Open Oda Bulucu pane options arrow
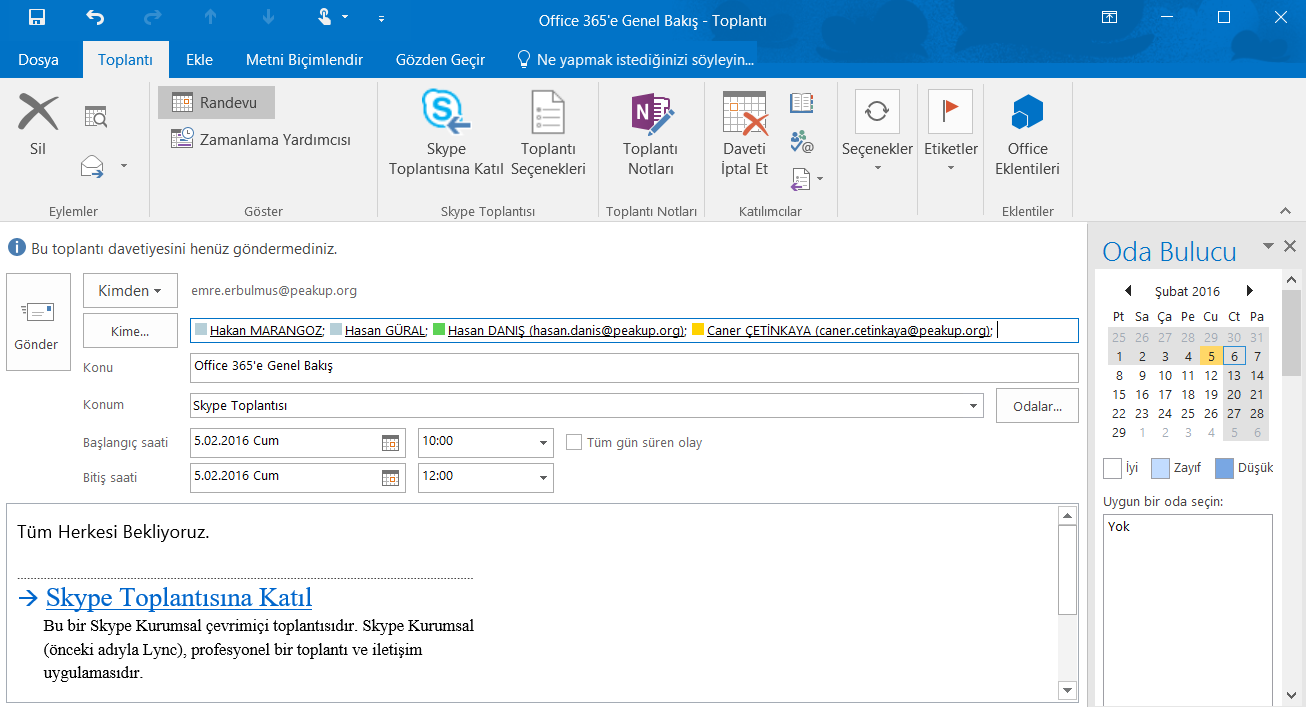 1268,246
